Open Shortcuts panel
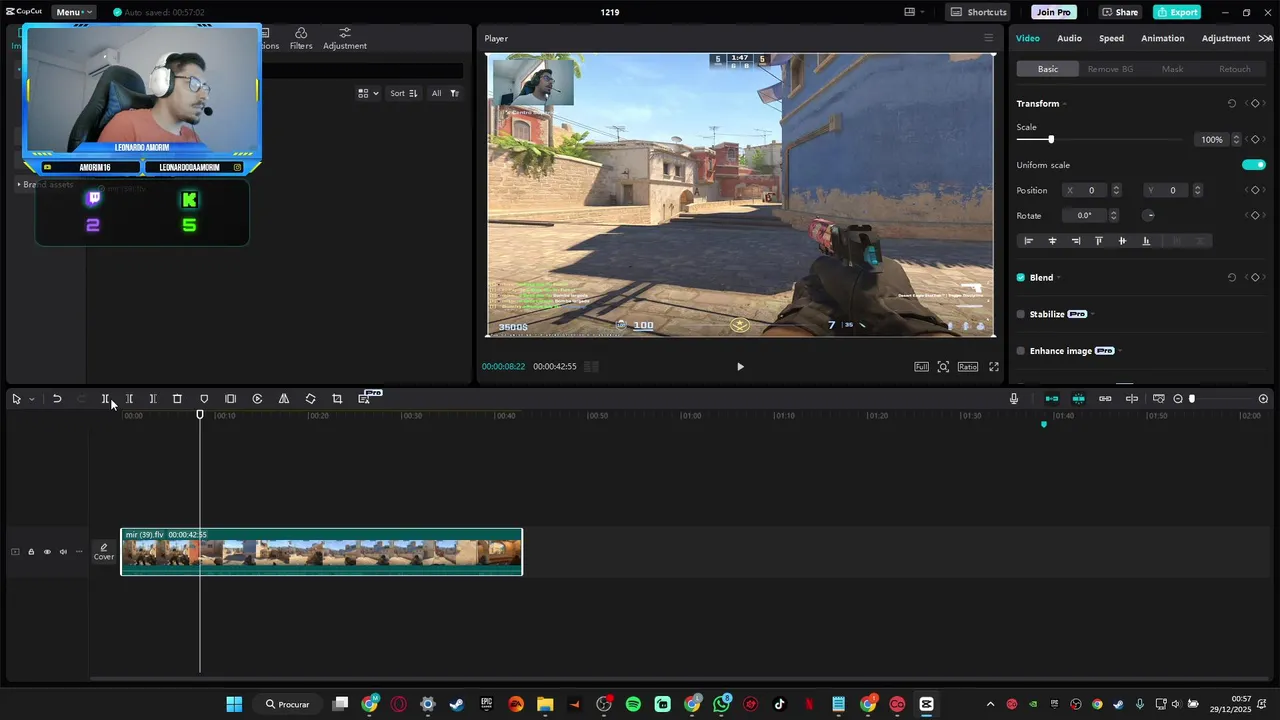This screenshot has height=720, width=1280. [x=979, y=12]
